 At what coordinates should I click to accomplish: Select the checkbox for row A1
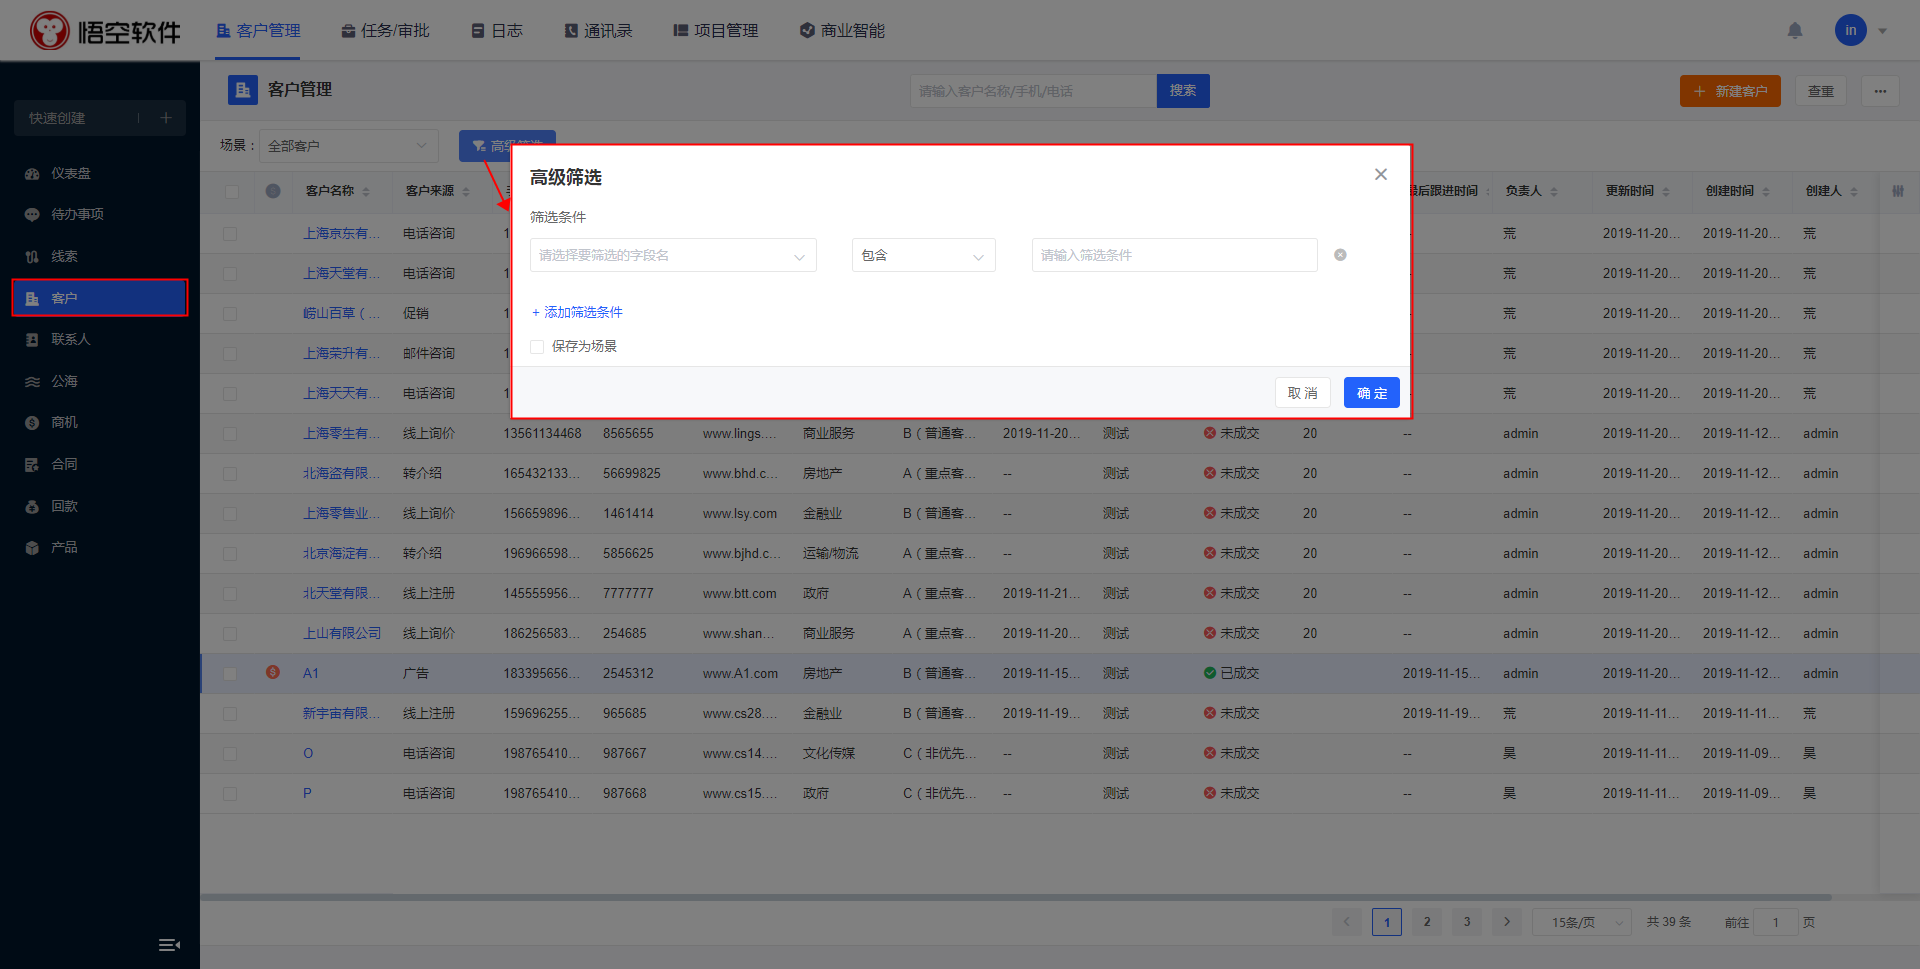[230, 674]
